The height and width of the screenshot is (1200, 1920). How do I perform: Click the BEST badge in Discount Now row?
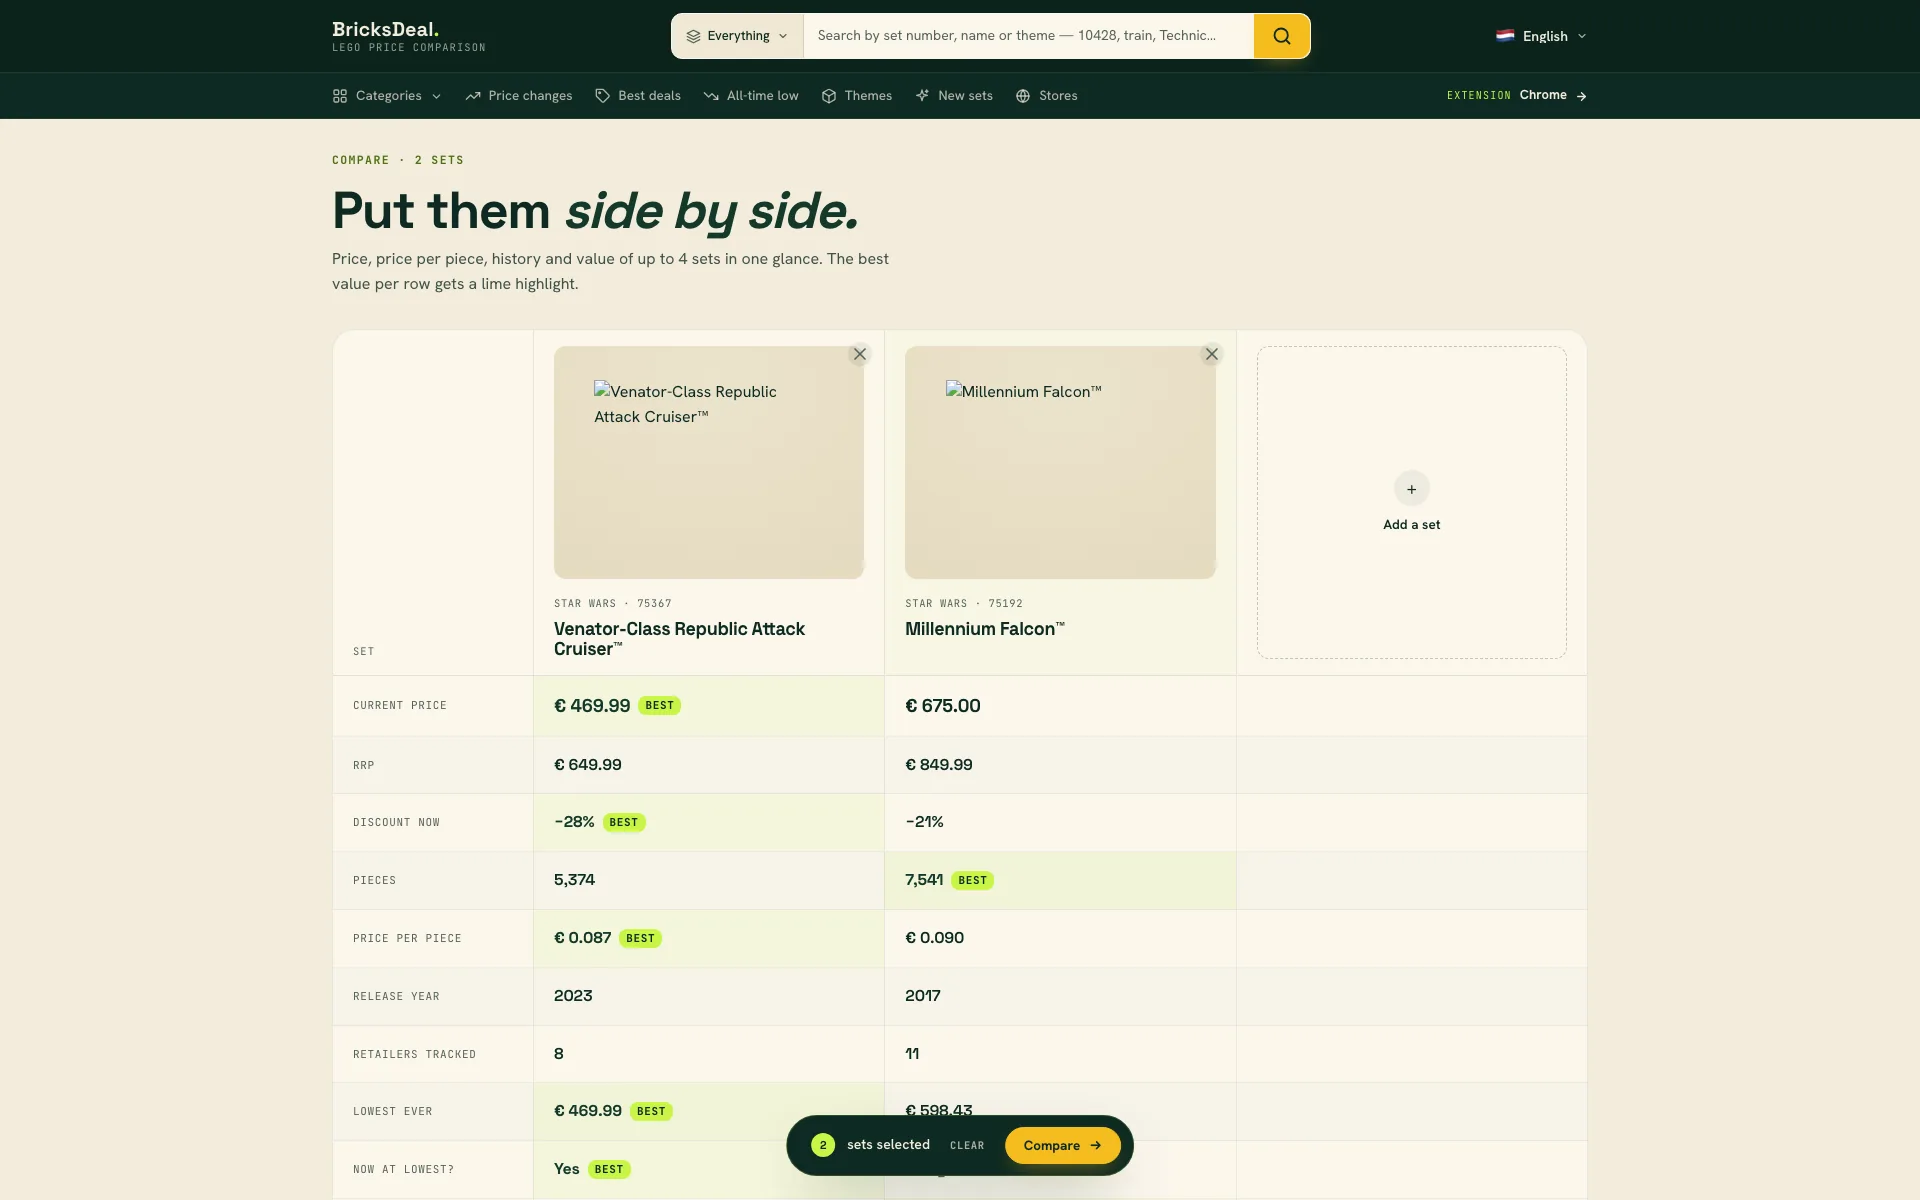[624, 822]
